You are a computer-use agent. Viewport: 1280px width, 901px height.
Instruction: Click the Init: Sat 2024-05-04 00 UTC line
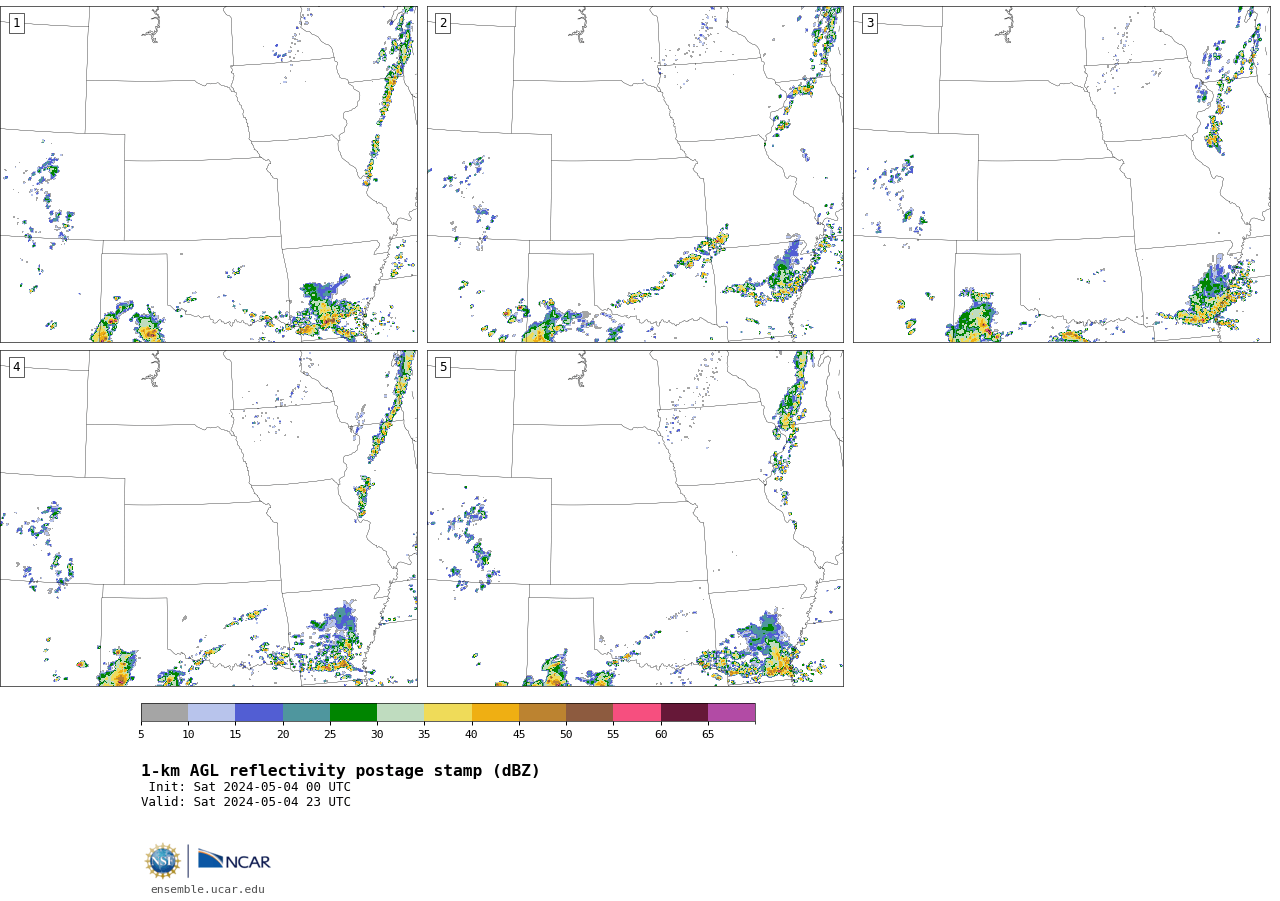click(250, 787)
